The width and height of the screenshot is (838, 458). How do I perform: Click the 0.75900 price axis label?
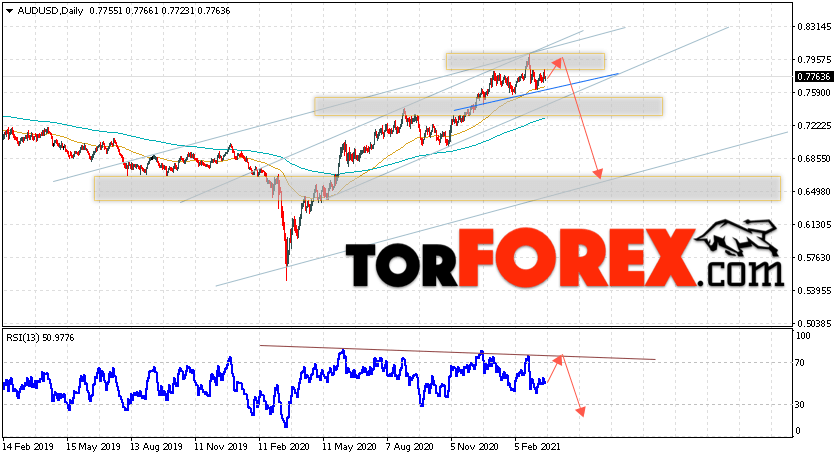[x=814, y=92]
